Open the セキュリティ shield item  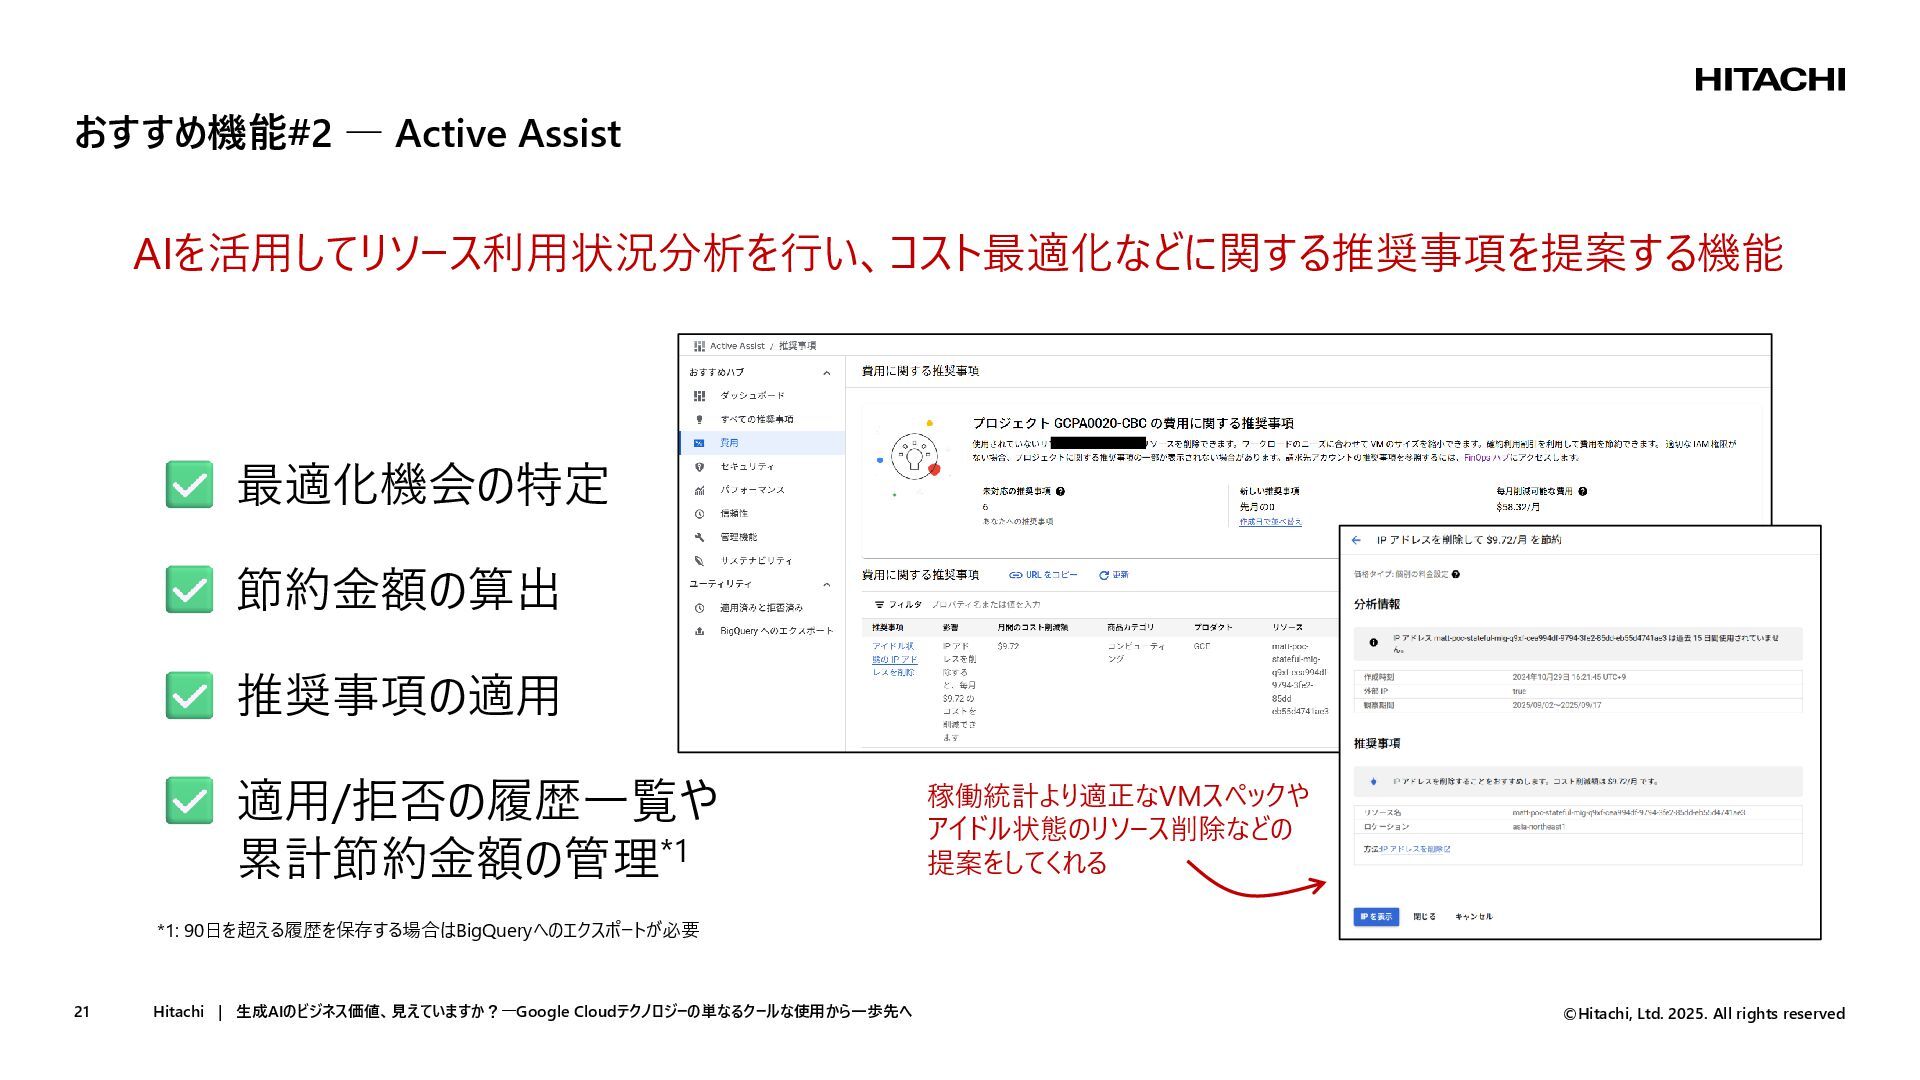click(746, 467)
